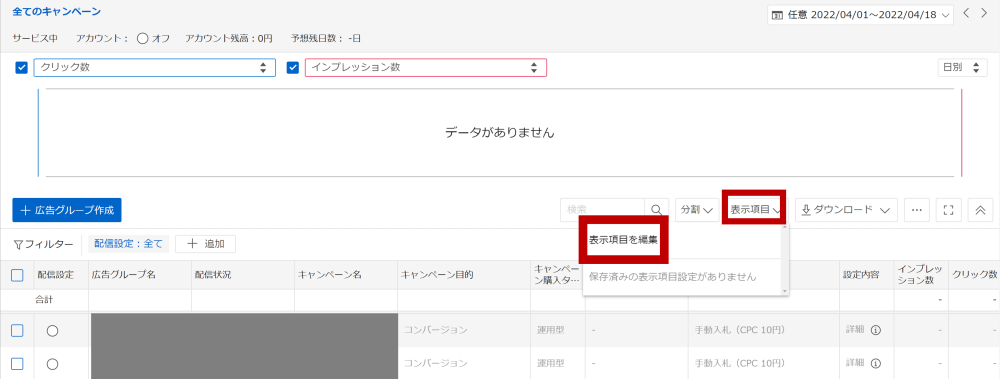Check the first ad group row checkbox
The height and width of the screenshot is (379, 1000).
(x=18, y=330)
